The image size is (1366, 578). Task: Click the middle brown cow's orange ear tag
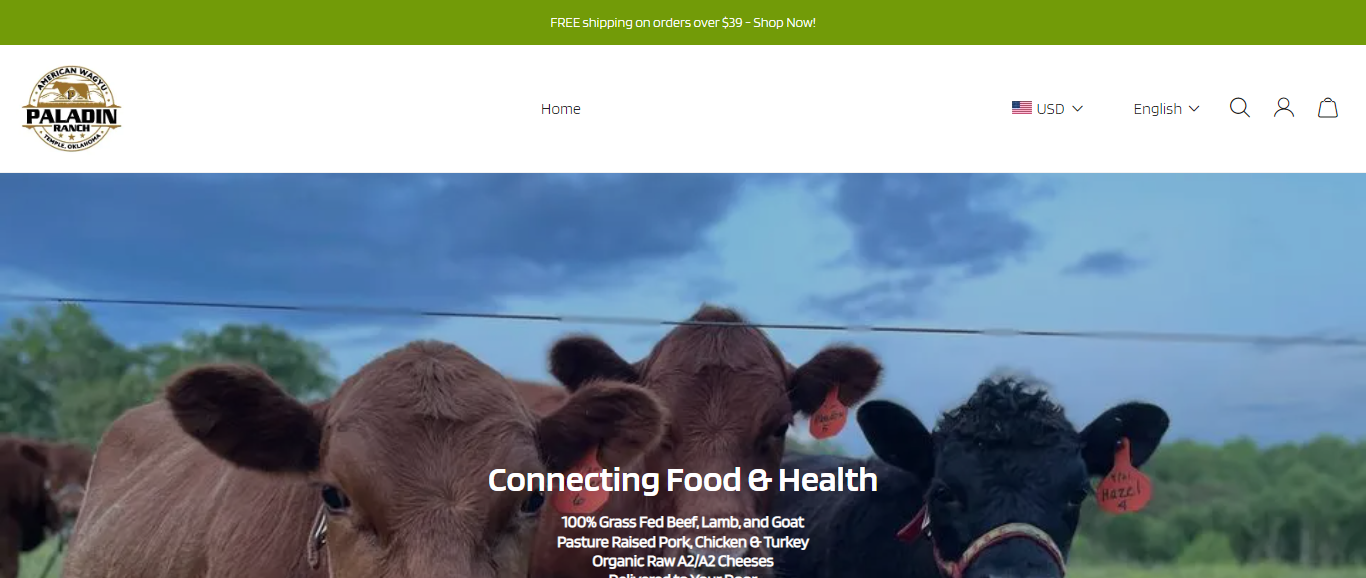(x=827, y=413)
